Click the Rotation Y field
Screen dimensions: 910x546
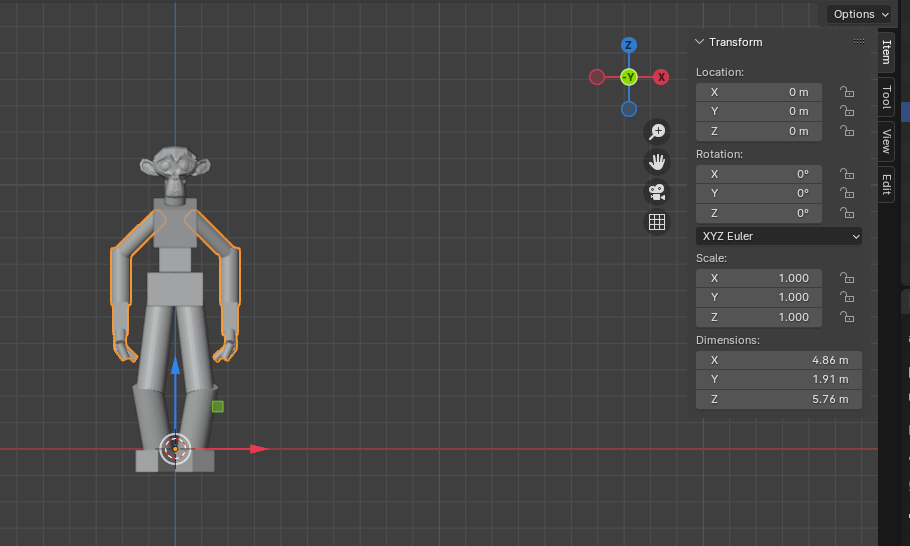point(759,193)
